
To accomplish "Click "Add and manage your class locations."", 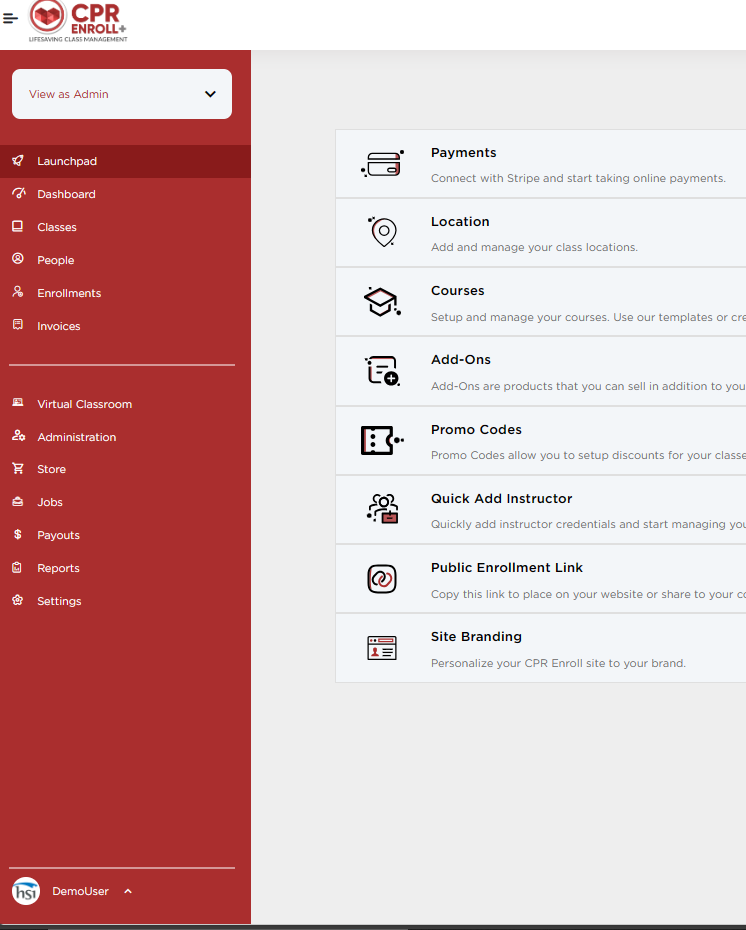I will pos(534,247).
